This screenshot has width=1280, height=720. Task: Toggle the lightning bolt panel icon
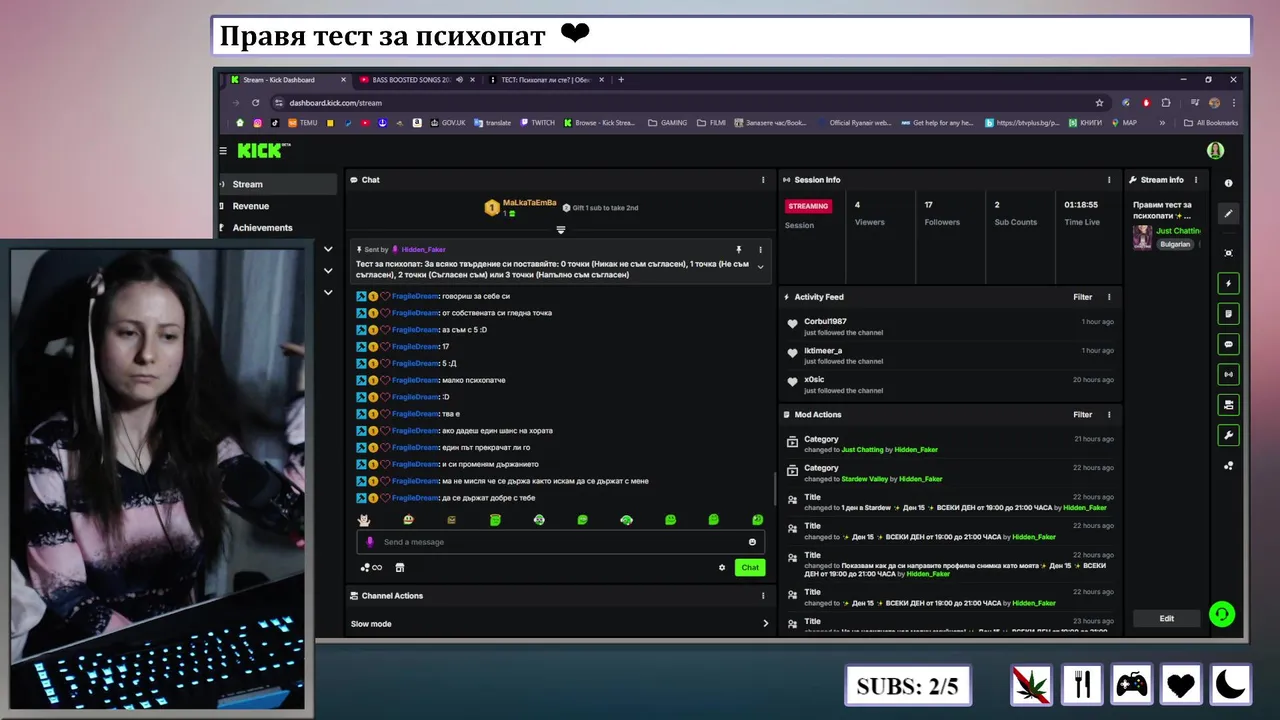click(x=1229, y=284)
